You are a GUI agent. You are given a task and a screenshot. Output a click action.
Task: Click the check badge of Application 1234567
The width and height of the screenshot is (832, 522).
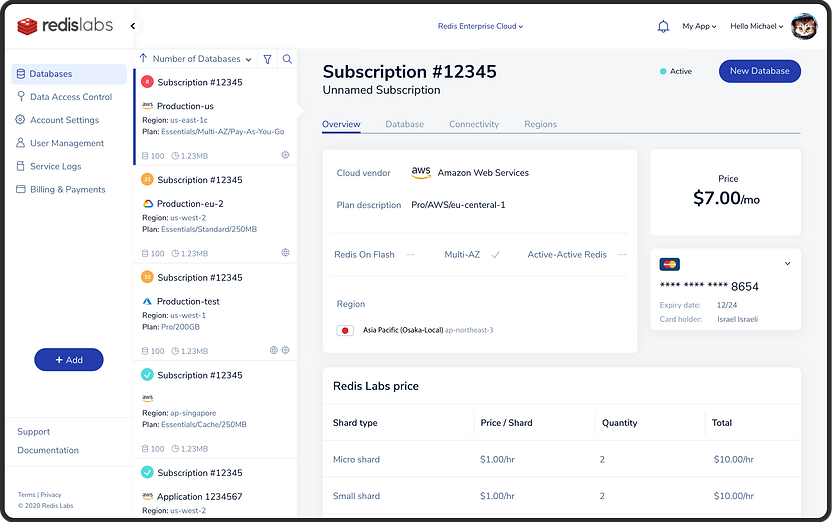click(x=148, y=472)
